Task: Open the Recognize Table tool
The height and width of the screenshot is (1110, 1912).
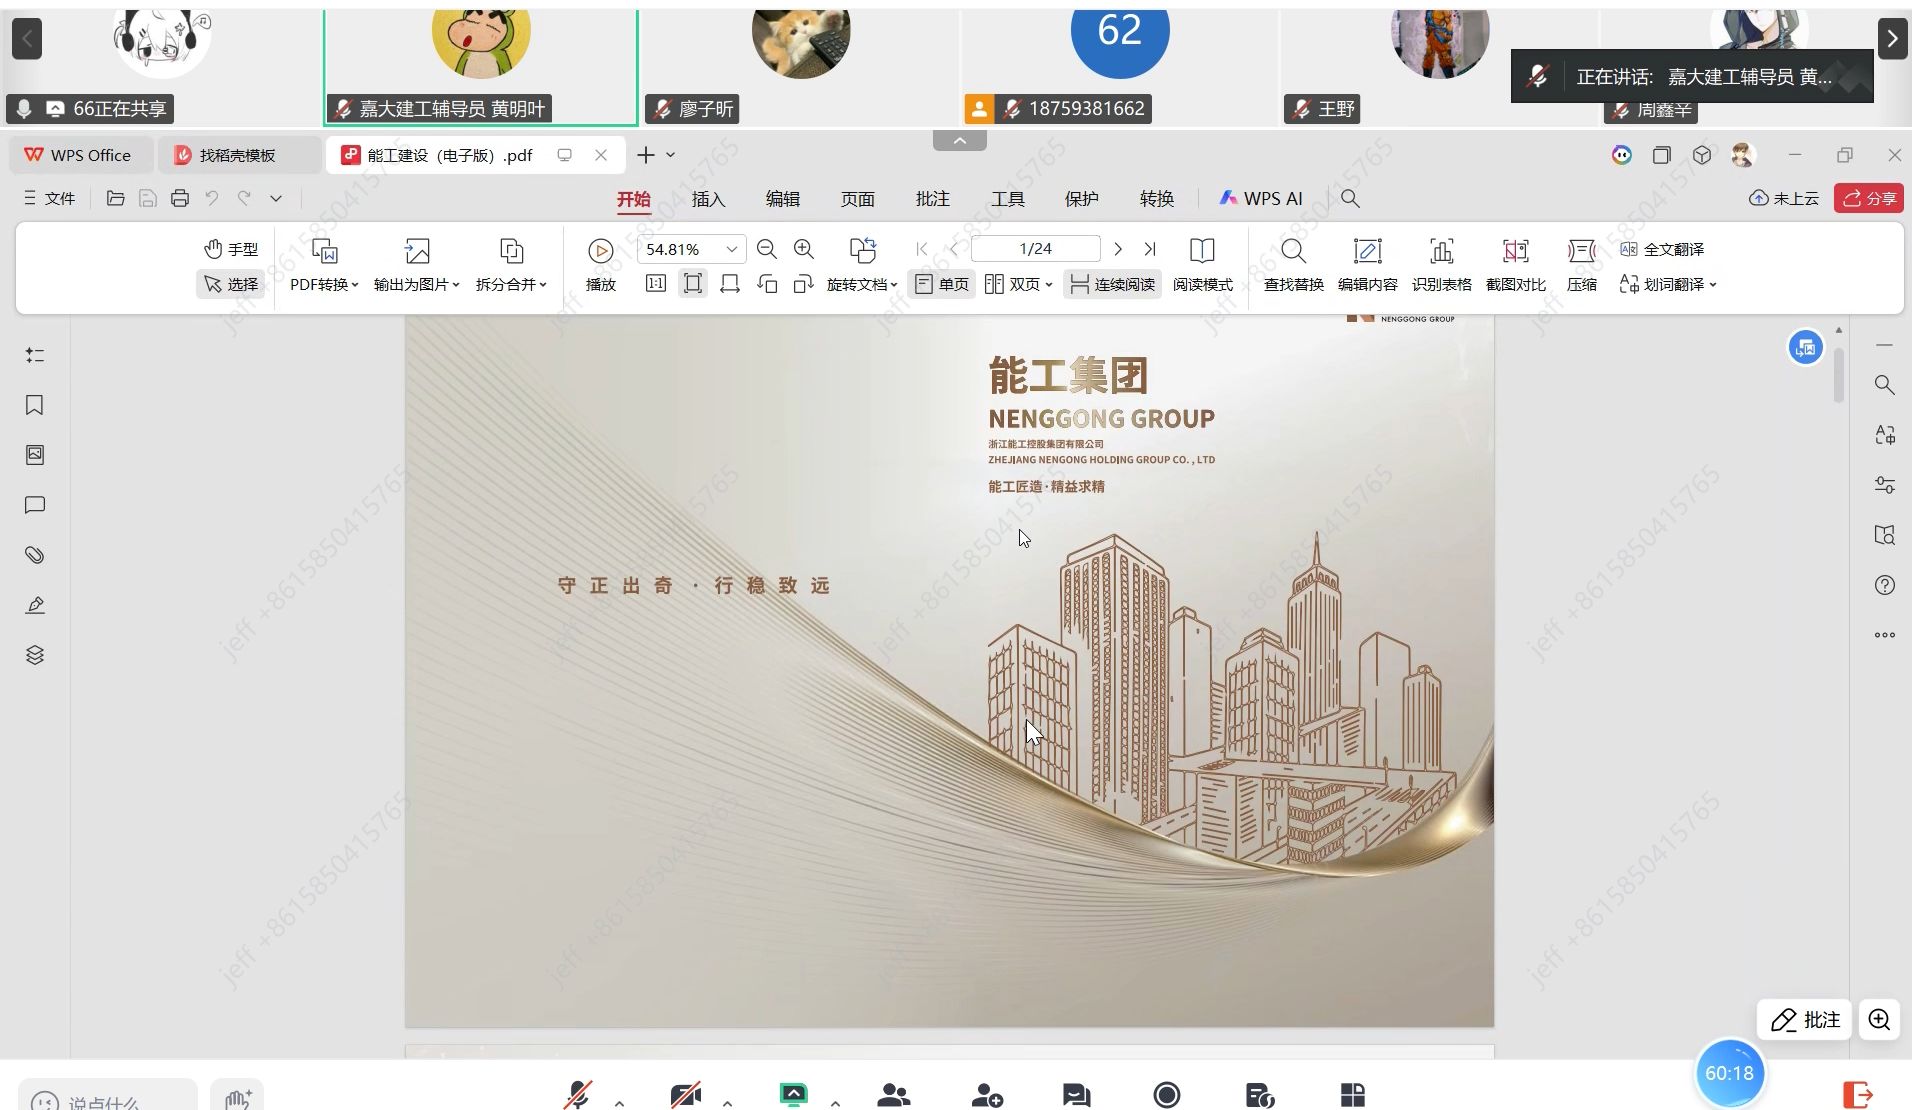Action: 1441,264
